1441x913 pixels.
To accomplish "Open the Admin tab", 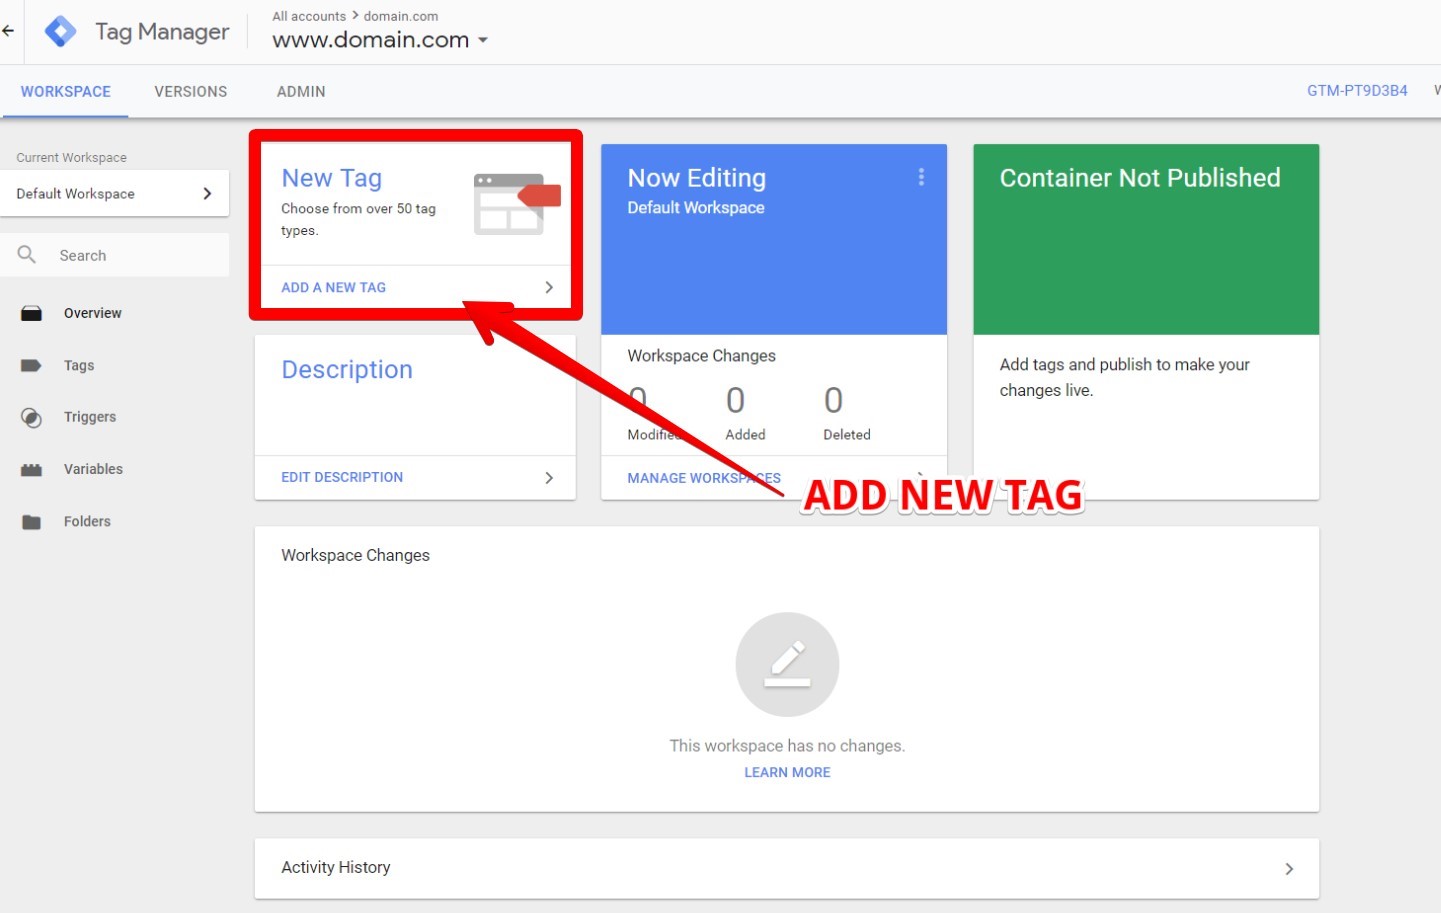I will [x=301, y=91].
